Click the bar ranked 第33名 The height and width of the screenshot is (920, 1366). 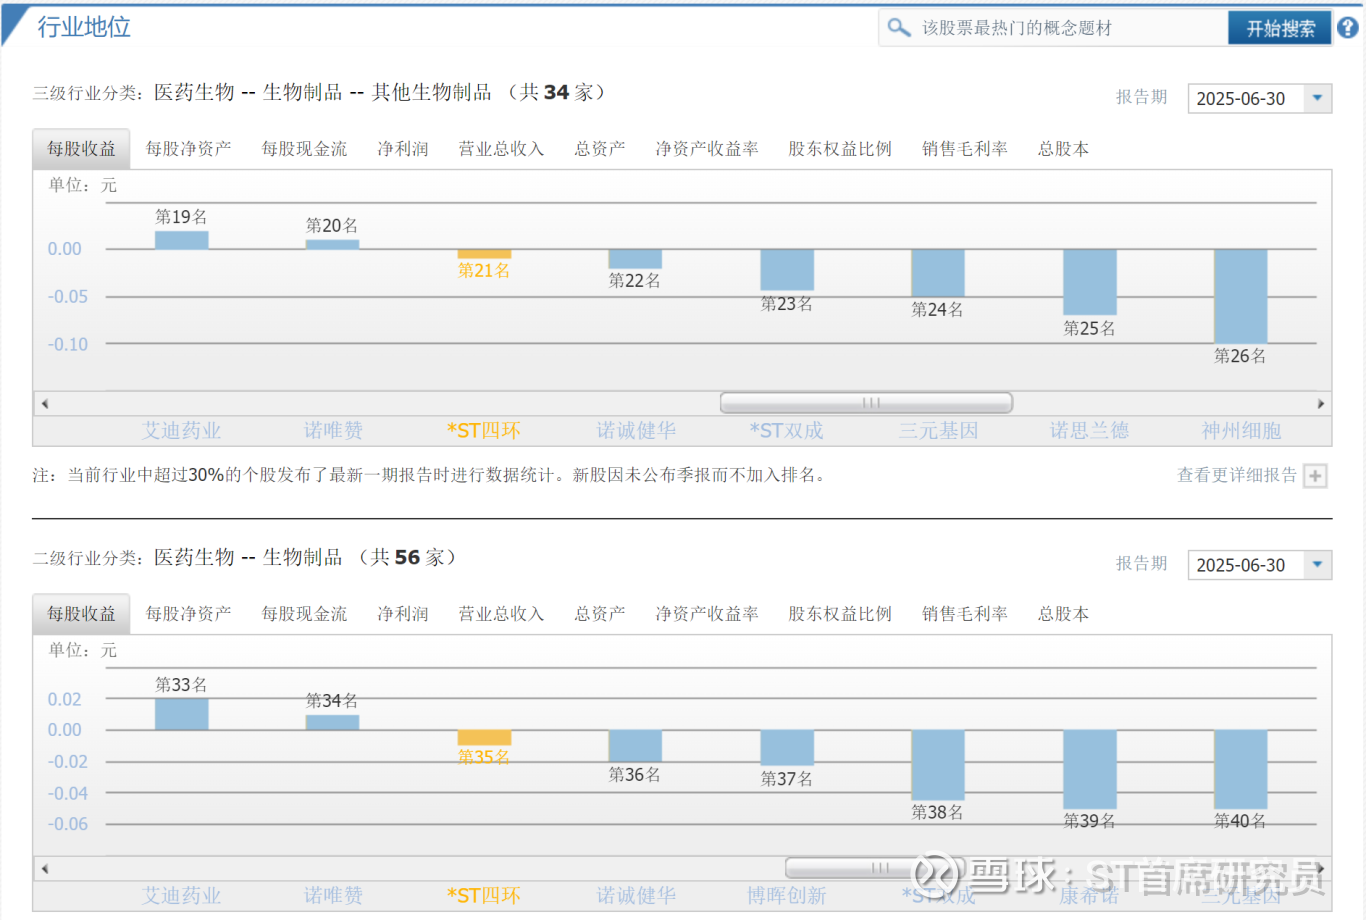[x=182, y=714]
